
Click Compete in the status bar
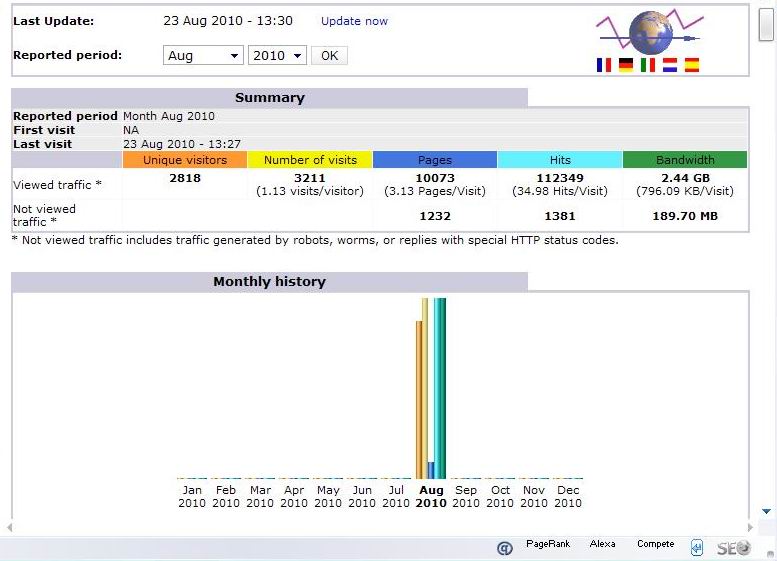coord(656,544)
